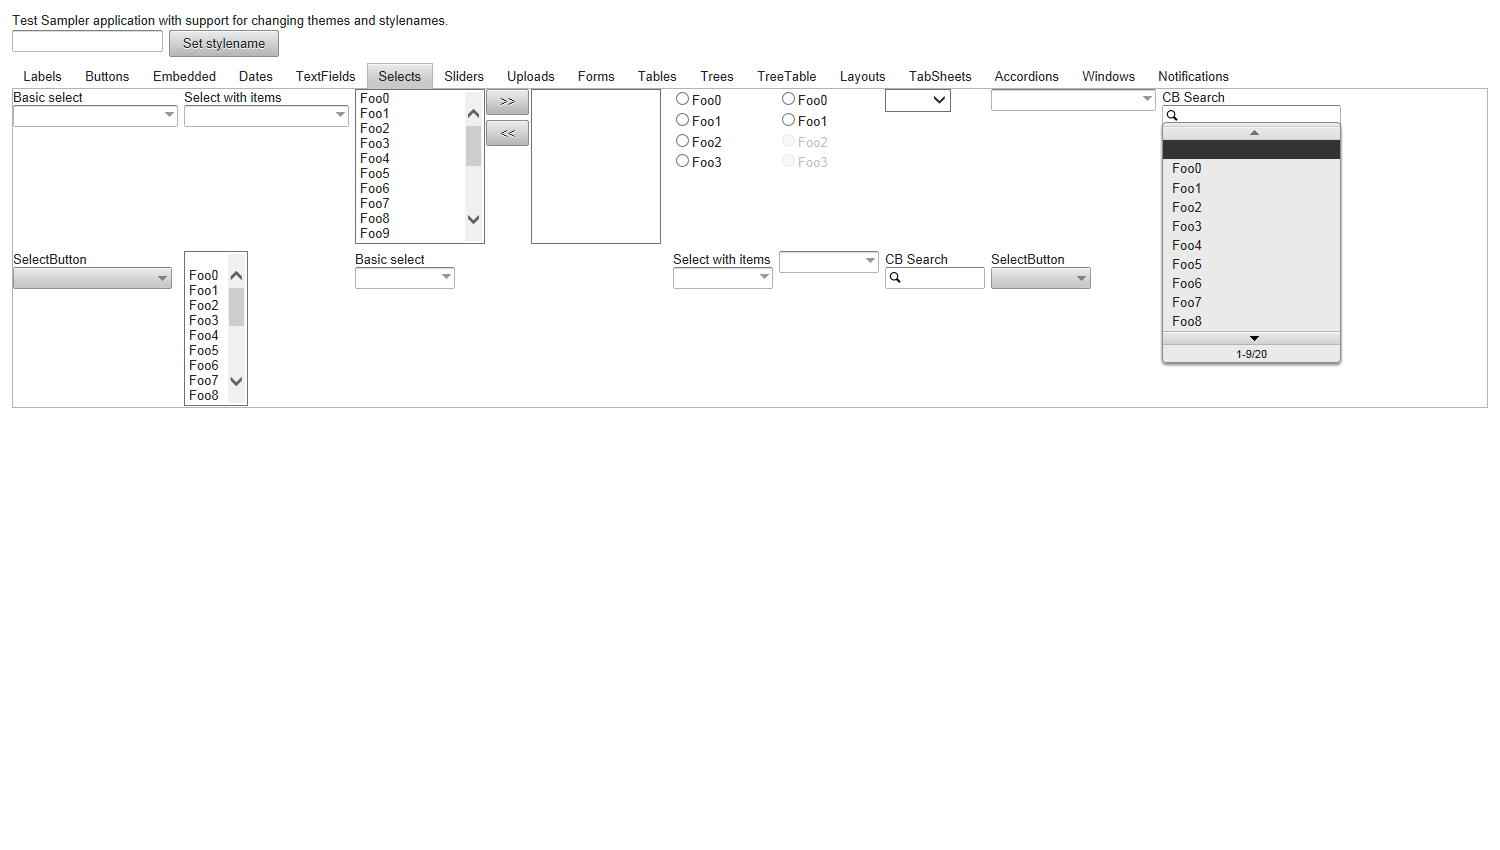Image resolution: width=1500 pixels, height=850 pixels.
Task: Select Foo6 in the twin-column list
Action: (375, 188)
